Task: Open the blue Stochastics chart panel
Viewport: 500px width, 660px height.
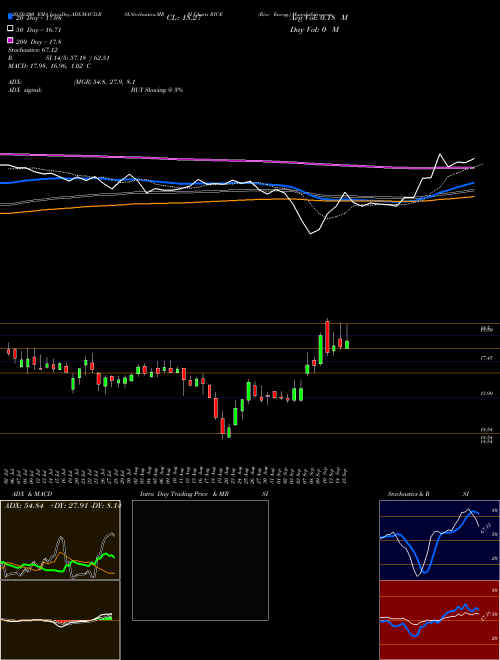Action: click(439, 540)
